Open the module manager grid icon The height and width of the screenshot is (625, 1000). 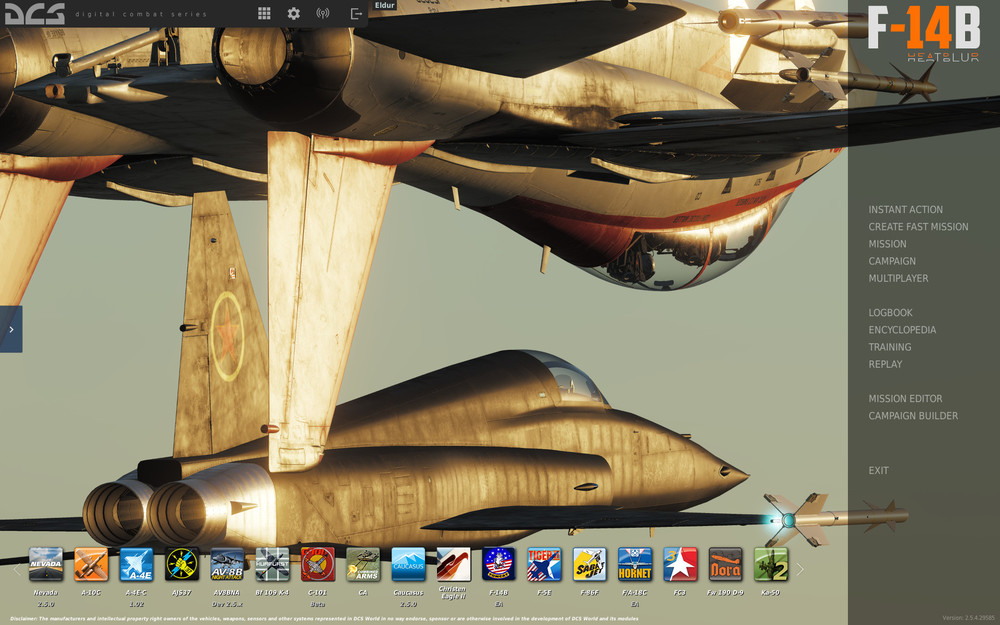(264, 13)
